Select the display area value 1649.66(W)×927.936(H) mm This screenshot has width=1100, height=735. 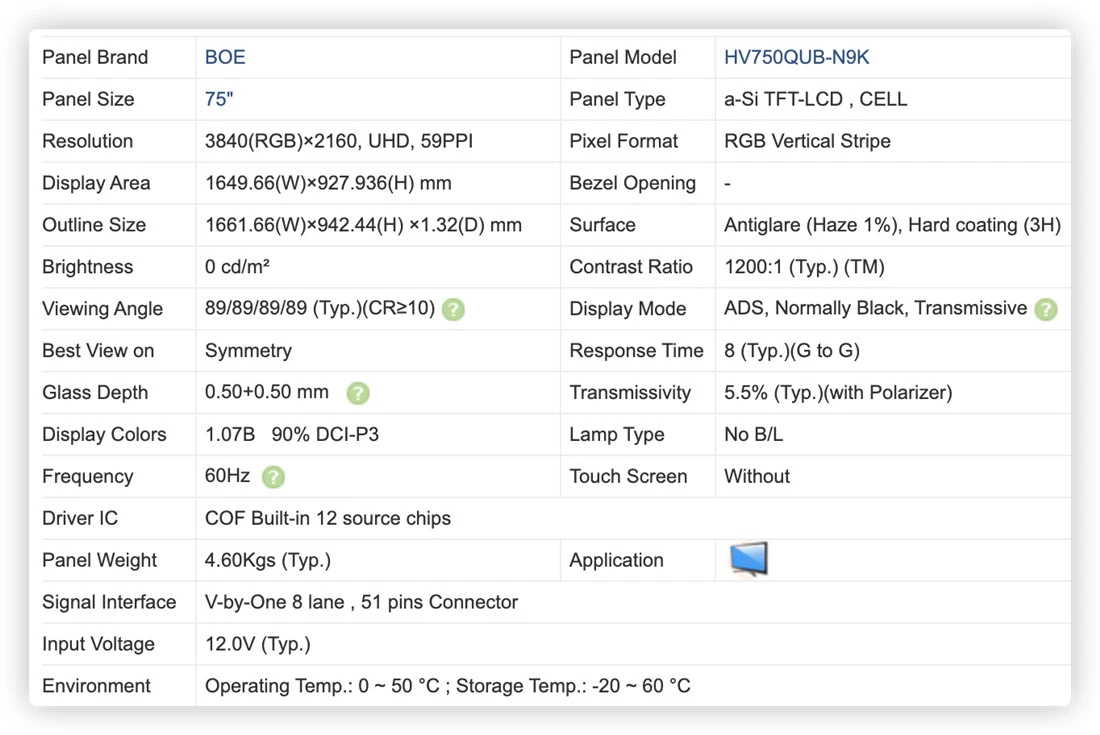tap(328, 183)
